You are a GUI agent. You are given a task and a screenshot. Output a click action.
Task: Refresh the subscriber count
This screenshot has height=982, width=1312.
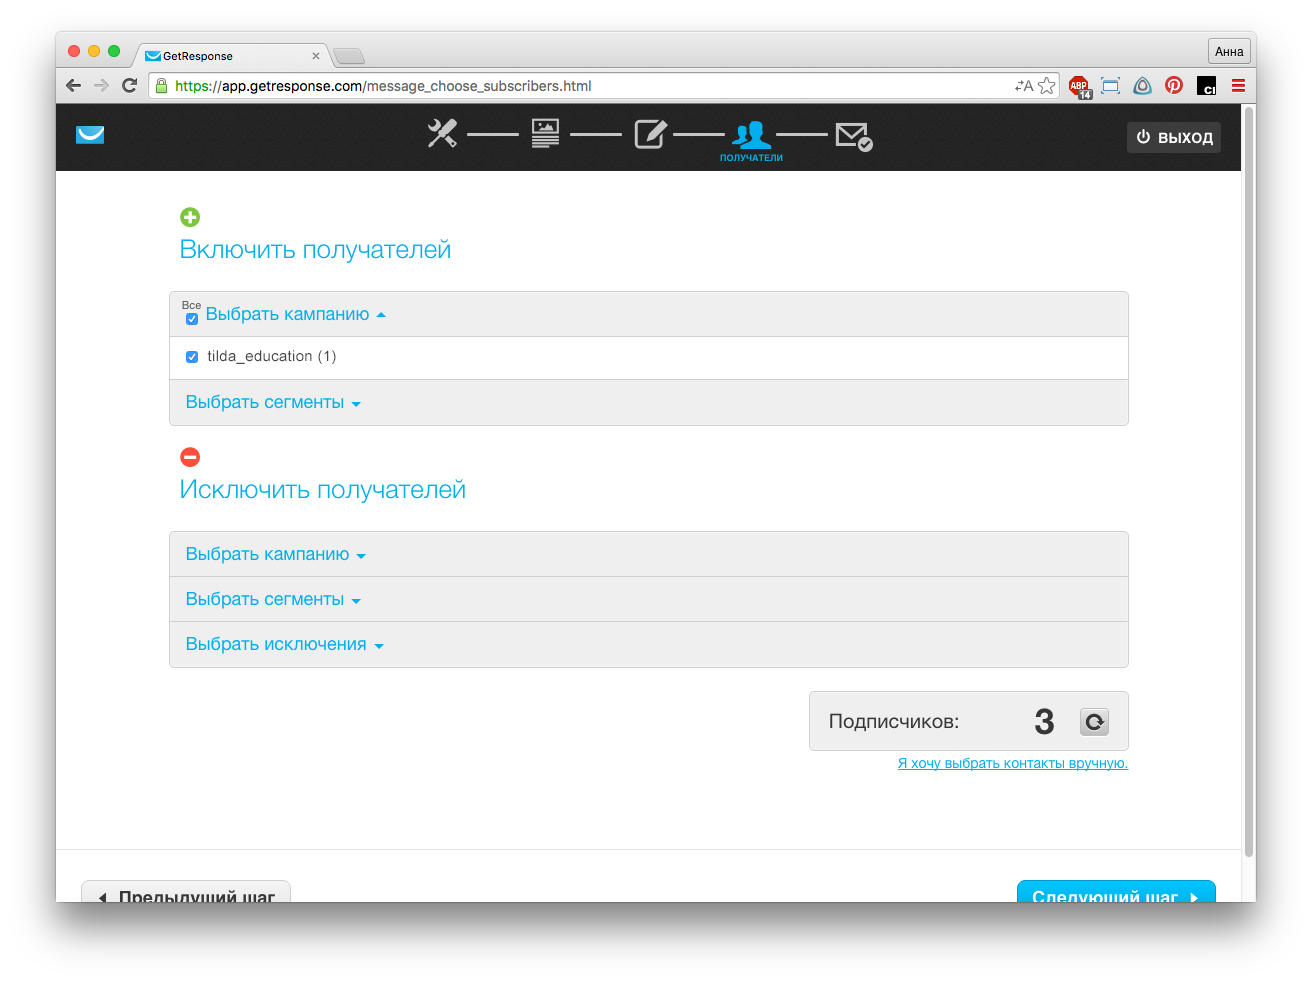(x=1094, y=722)
